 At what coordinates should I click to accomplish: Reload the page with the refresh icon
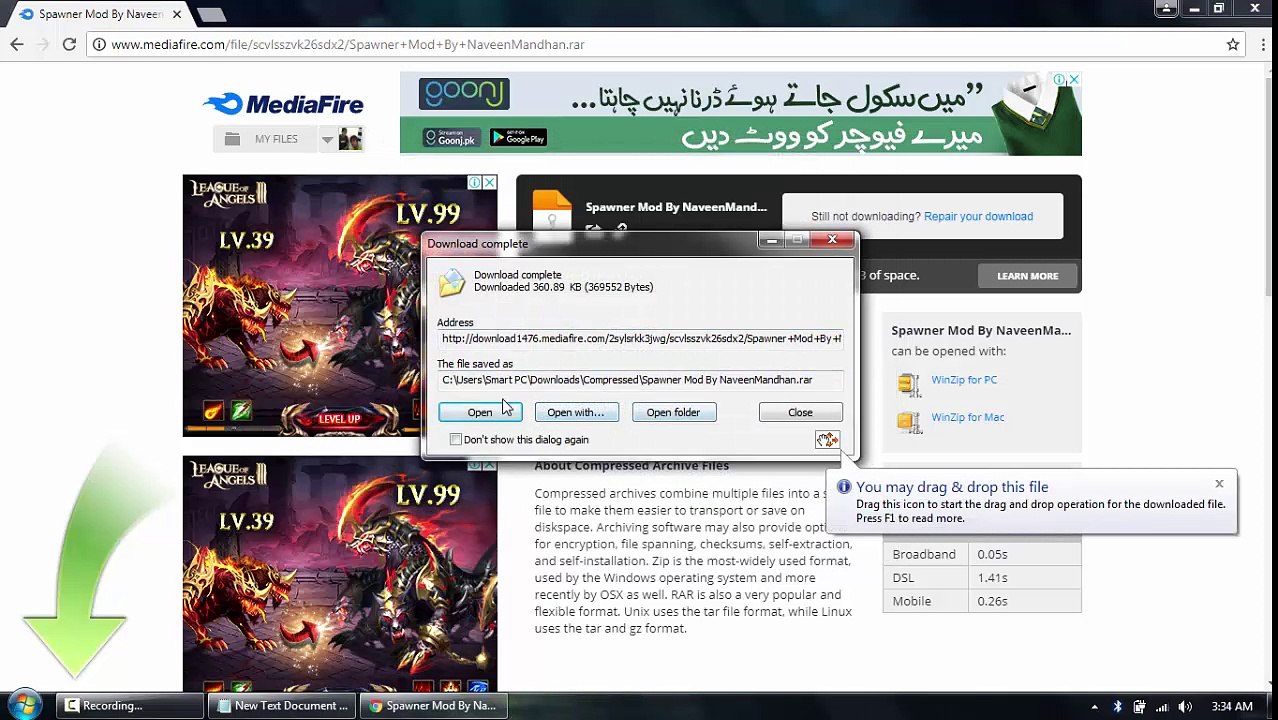tap(69, 44)
